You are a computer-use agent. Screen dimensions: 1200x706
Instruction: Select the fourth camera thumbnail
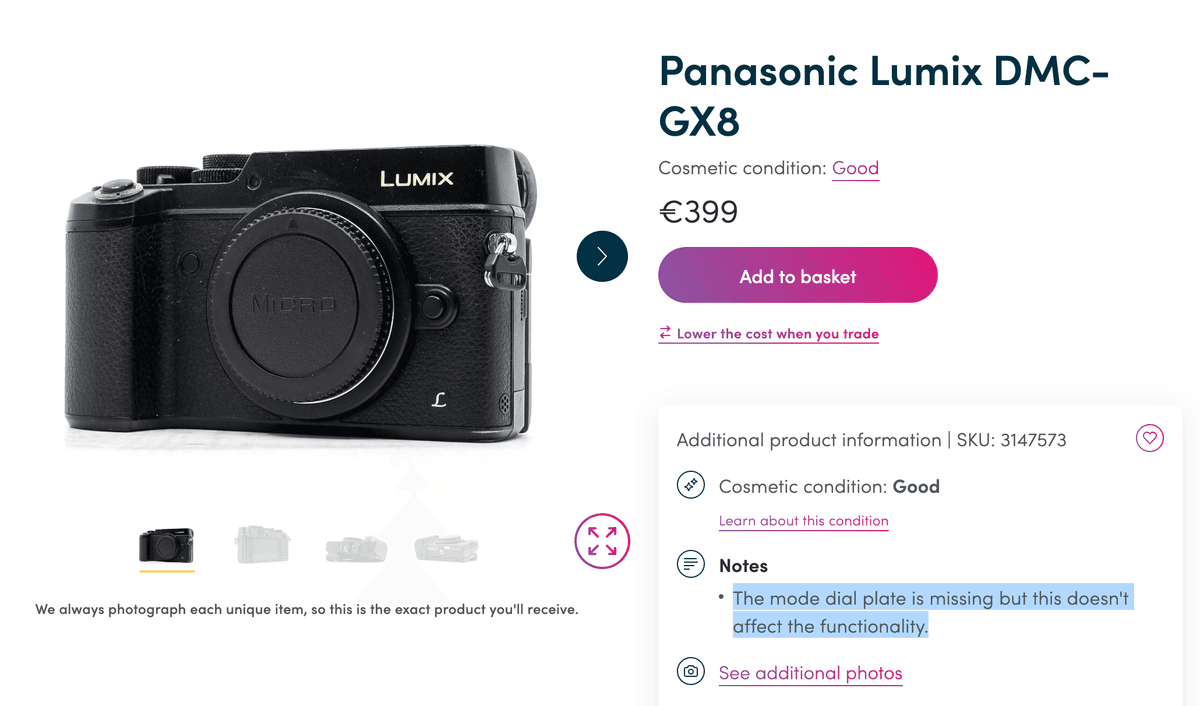[446, 548]
